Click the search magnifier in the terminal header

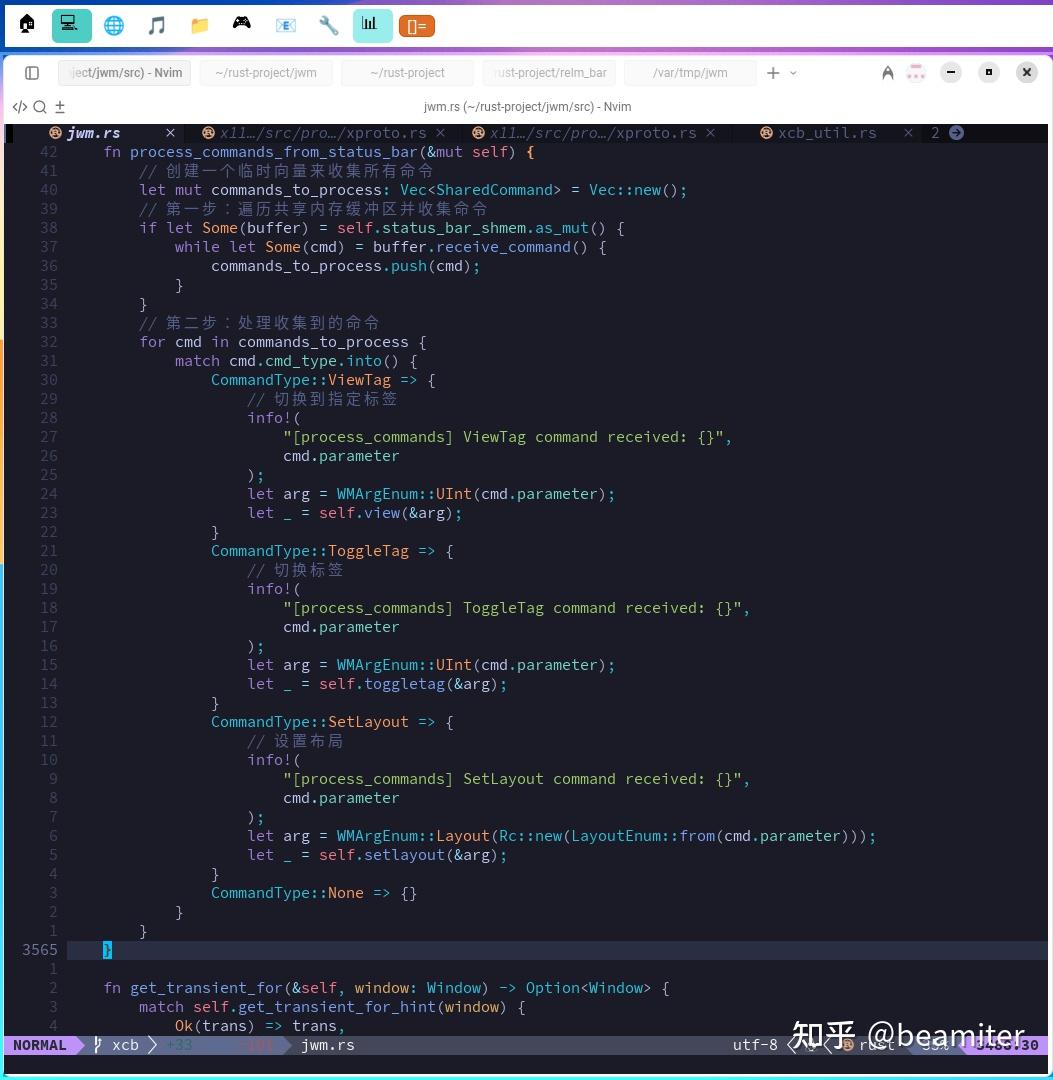pos(40,107)
